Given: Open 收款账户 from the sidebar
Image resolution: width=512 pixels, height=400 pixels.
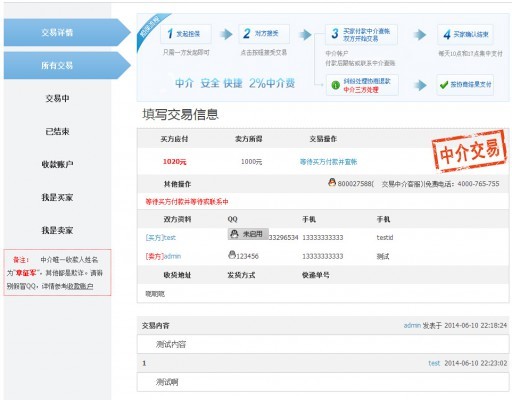Looking at the screenshot, I should (x=57, y=164).
